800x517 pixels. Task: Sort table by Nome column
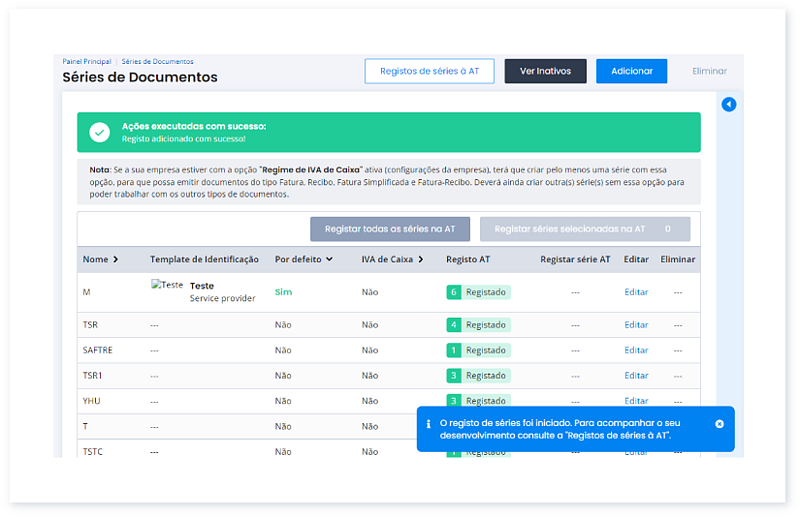click(100, 259)
